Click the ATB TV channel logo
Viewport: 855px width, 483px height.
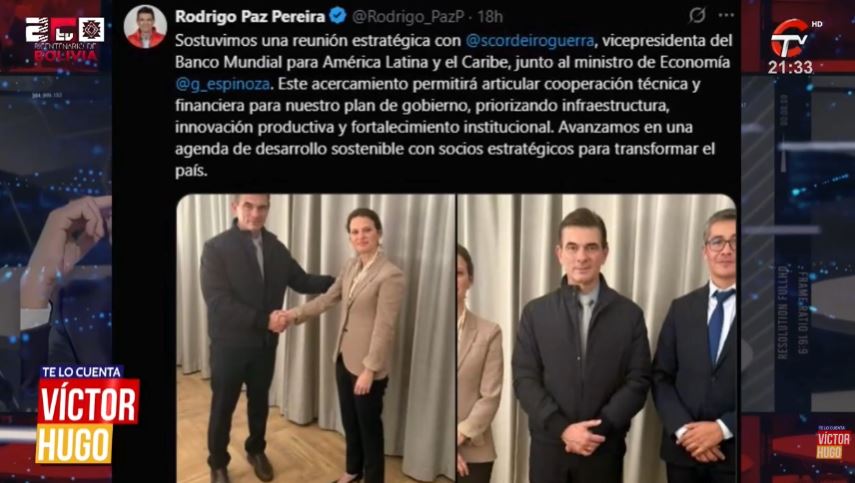click(x=789, y=38)
